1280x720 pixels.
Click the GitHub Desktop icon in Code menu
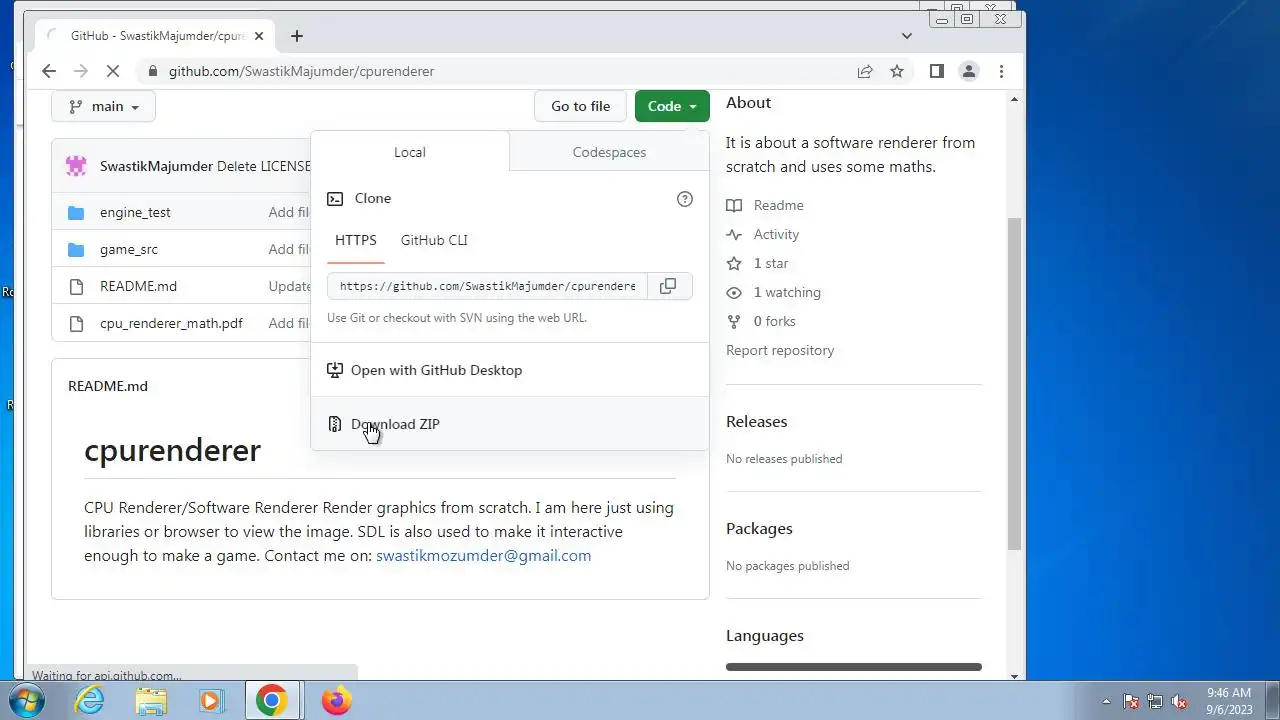tap(335, 370)
